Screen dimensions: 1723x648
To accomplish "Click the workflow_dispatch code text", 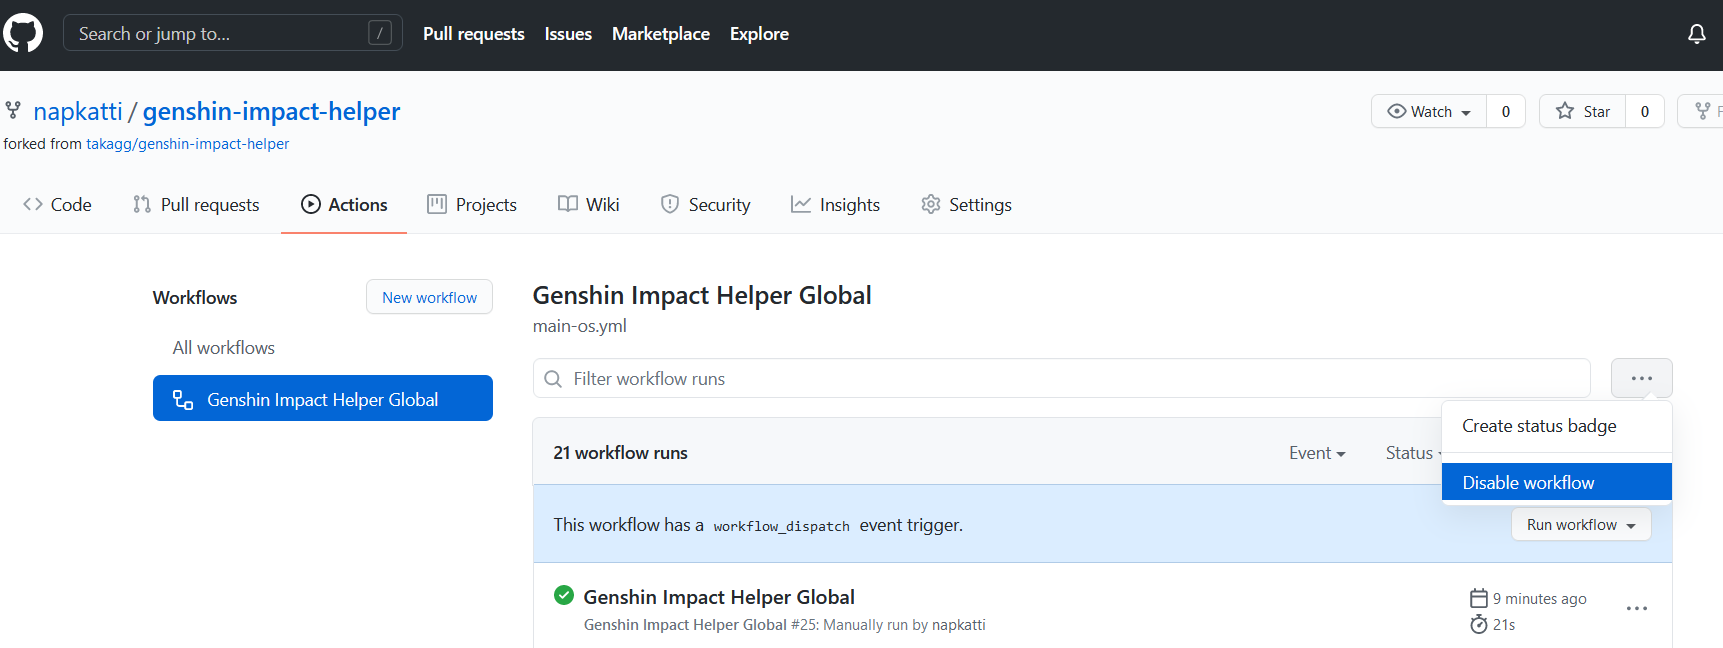I will coord(781,526).
